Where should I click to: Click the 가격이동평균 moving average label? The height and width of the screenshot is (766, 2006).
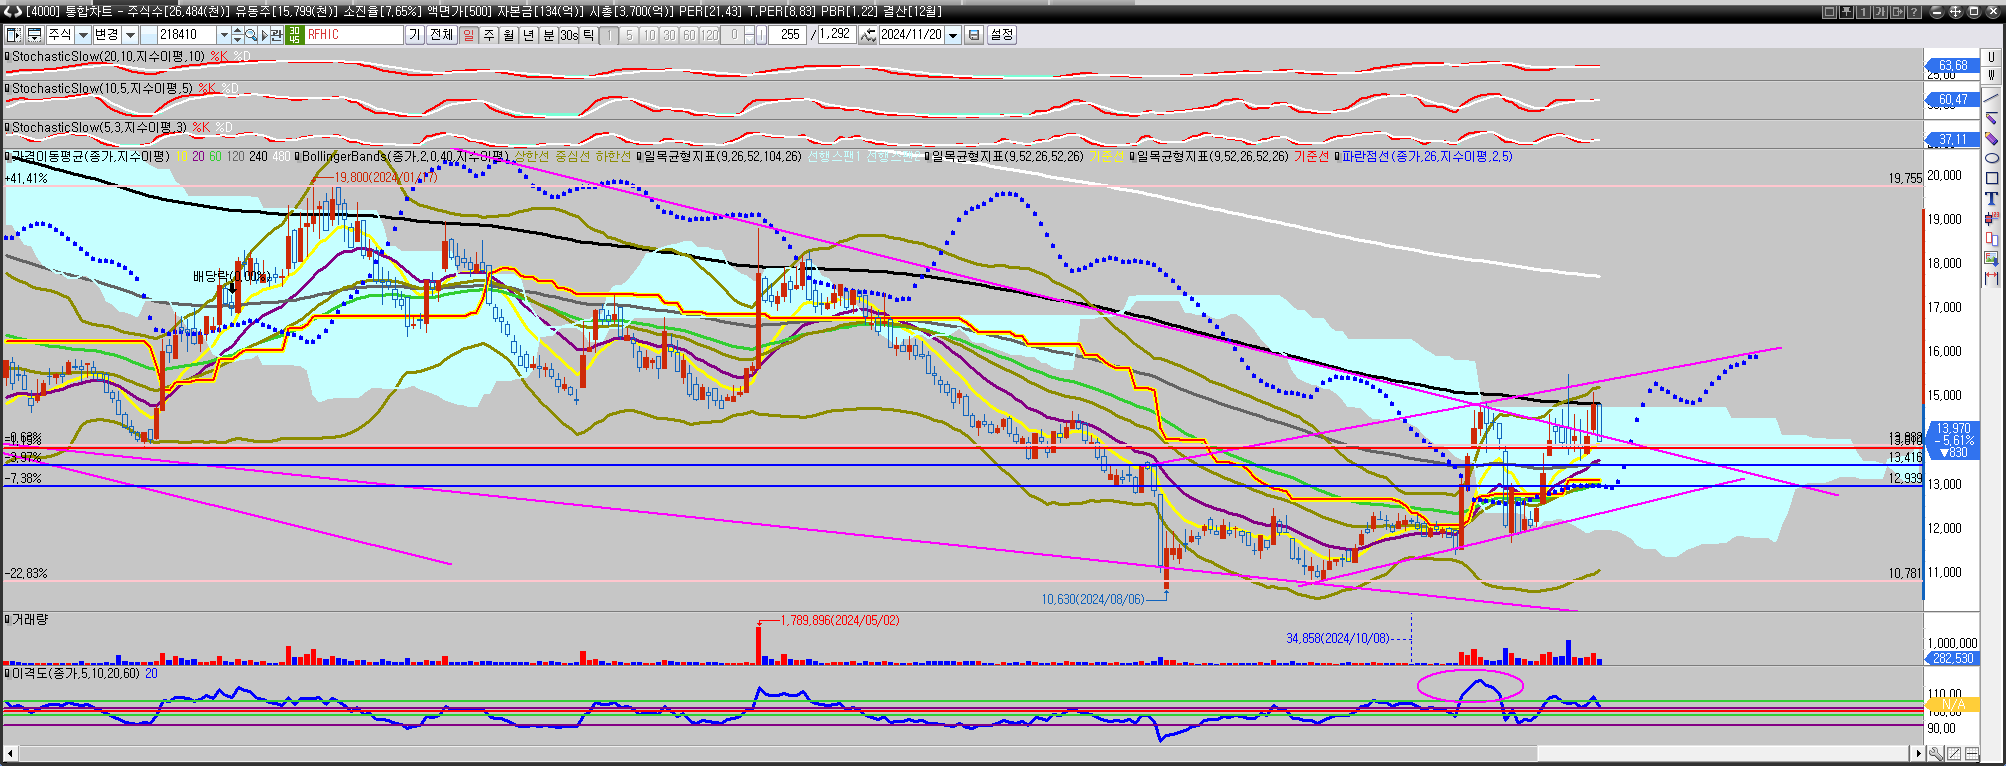(91, 157)
